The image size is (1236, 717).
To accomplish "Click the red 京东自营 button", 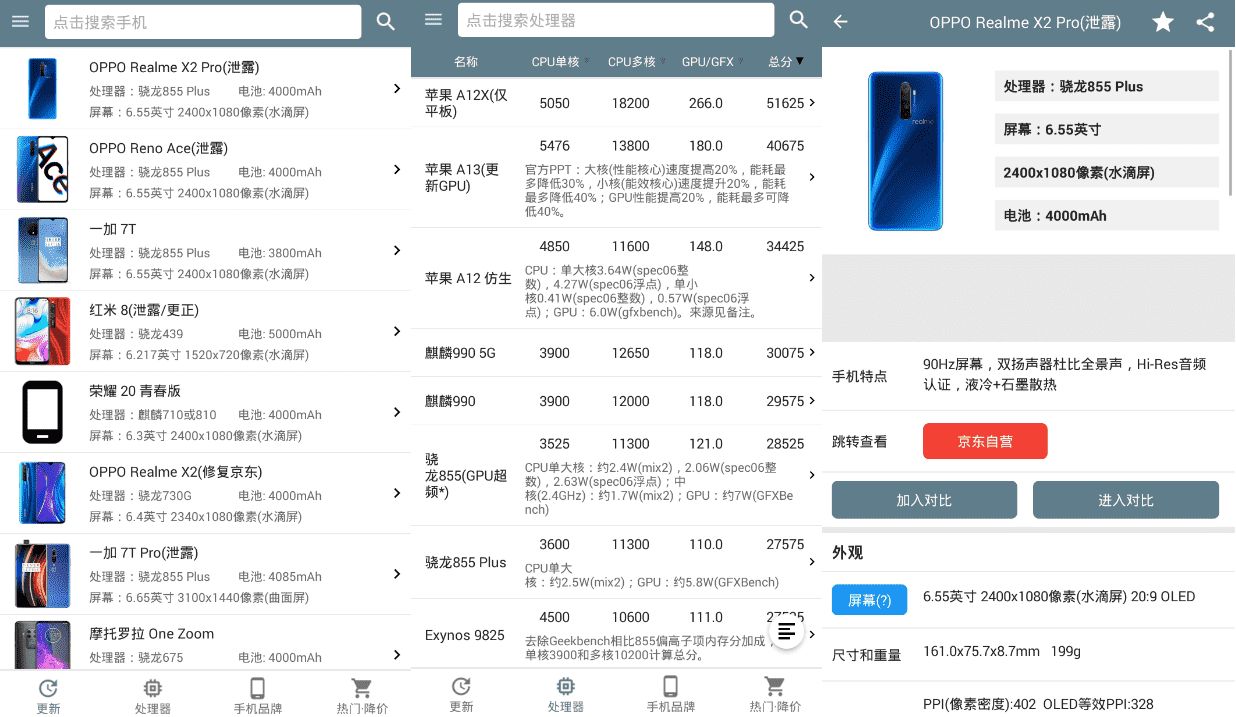I will point(984,441).
